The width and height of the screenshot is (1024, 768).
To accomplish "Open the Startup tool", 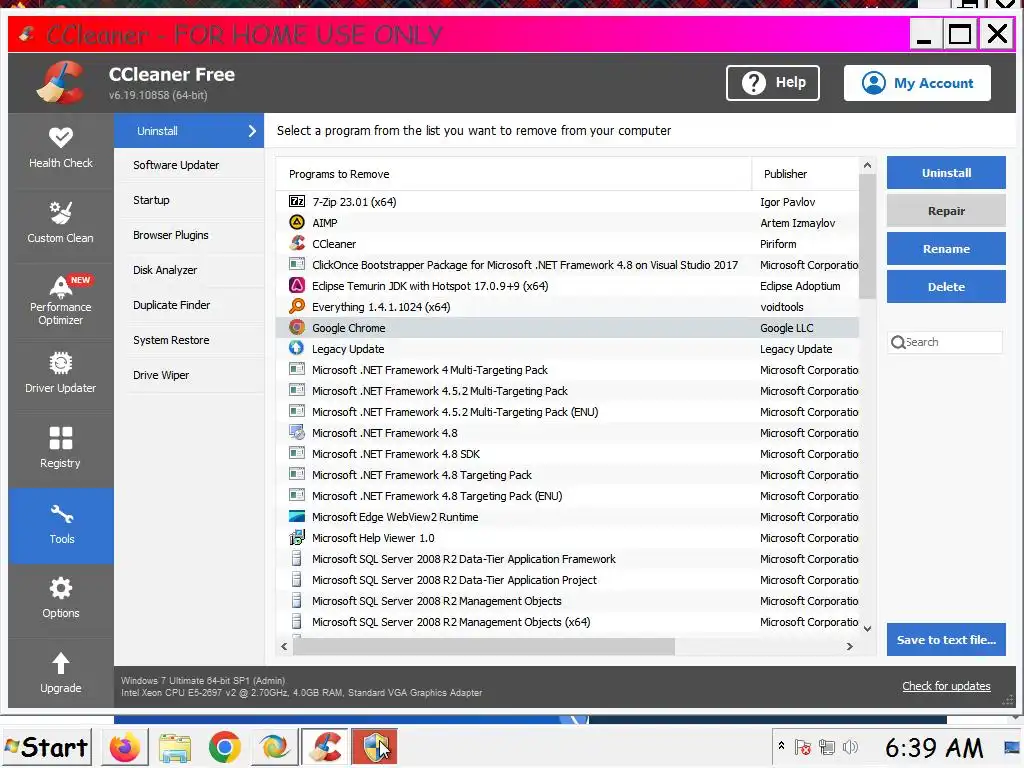I will (x=189, y=200).
